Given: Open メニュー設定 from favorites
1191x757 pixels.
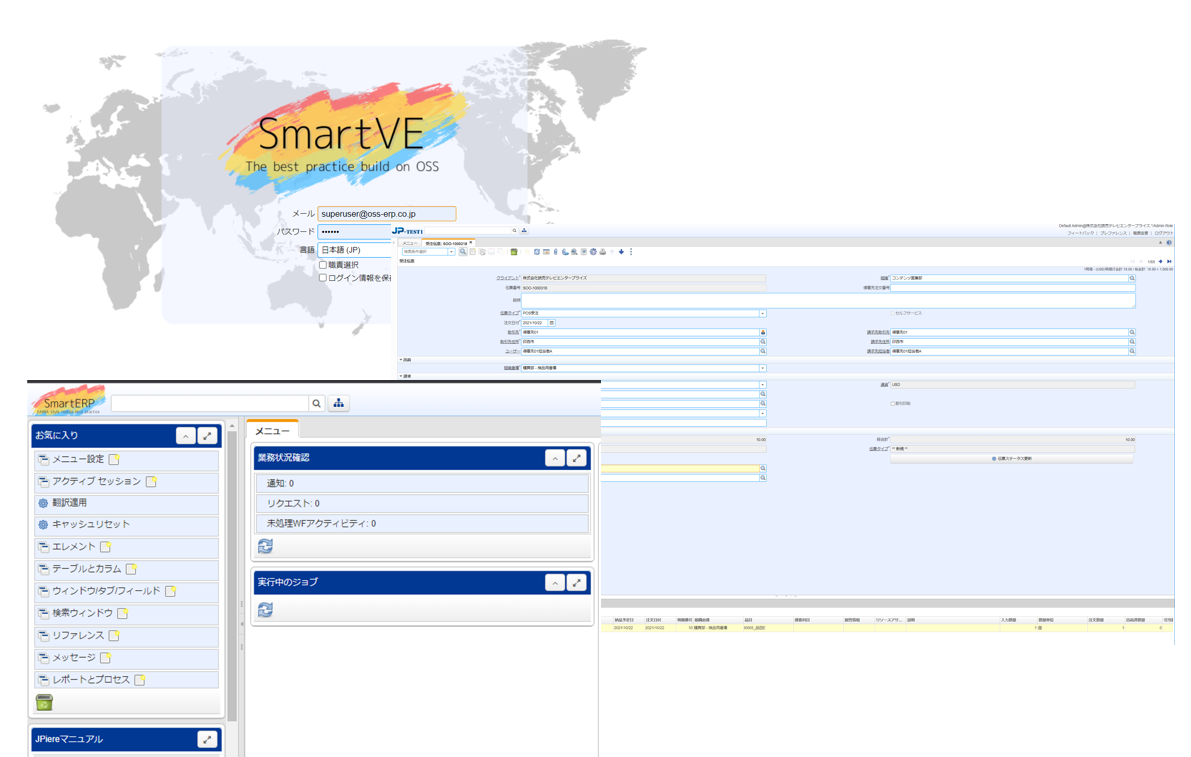Looking at the screenshot, I should [78, 459].
